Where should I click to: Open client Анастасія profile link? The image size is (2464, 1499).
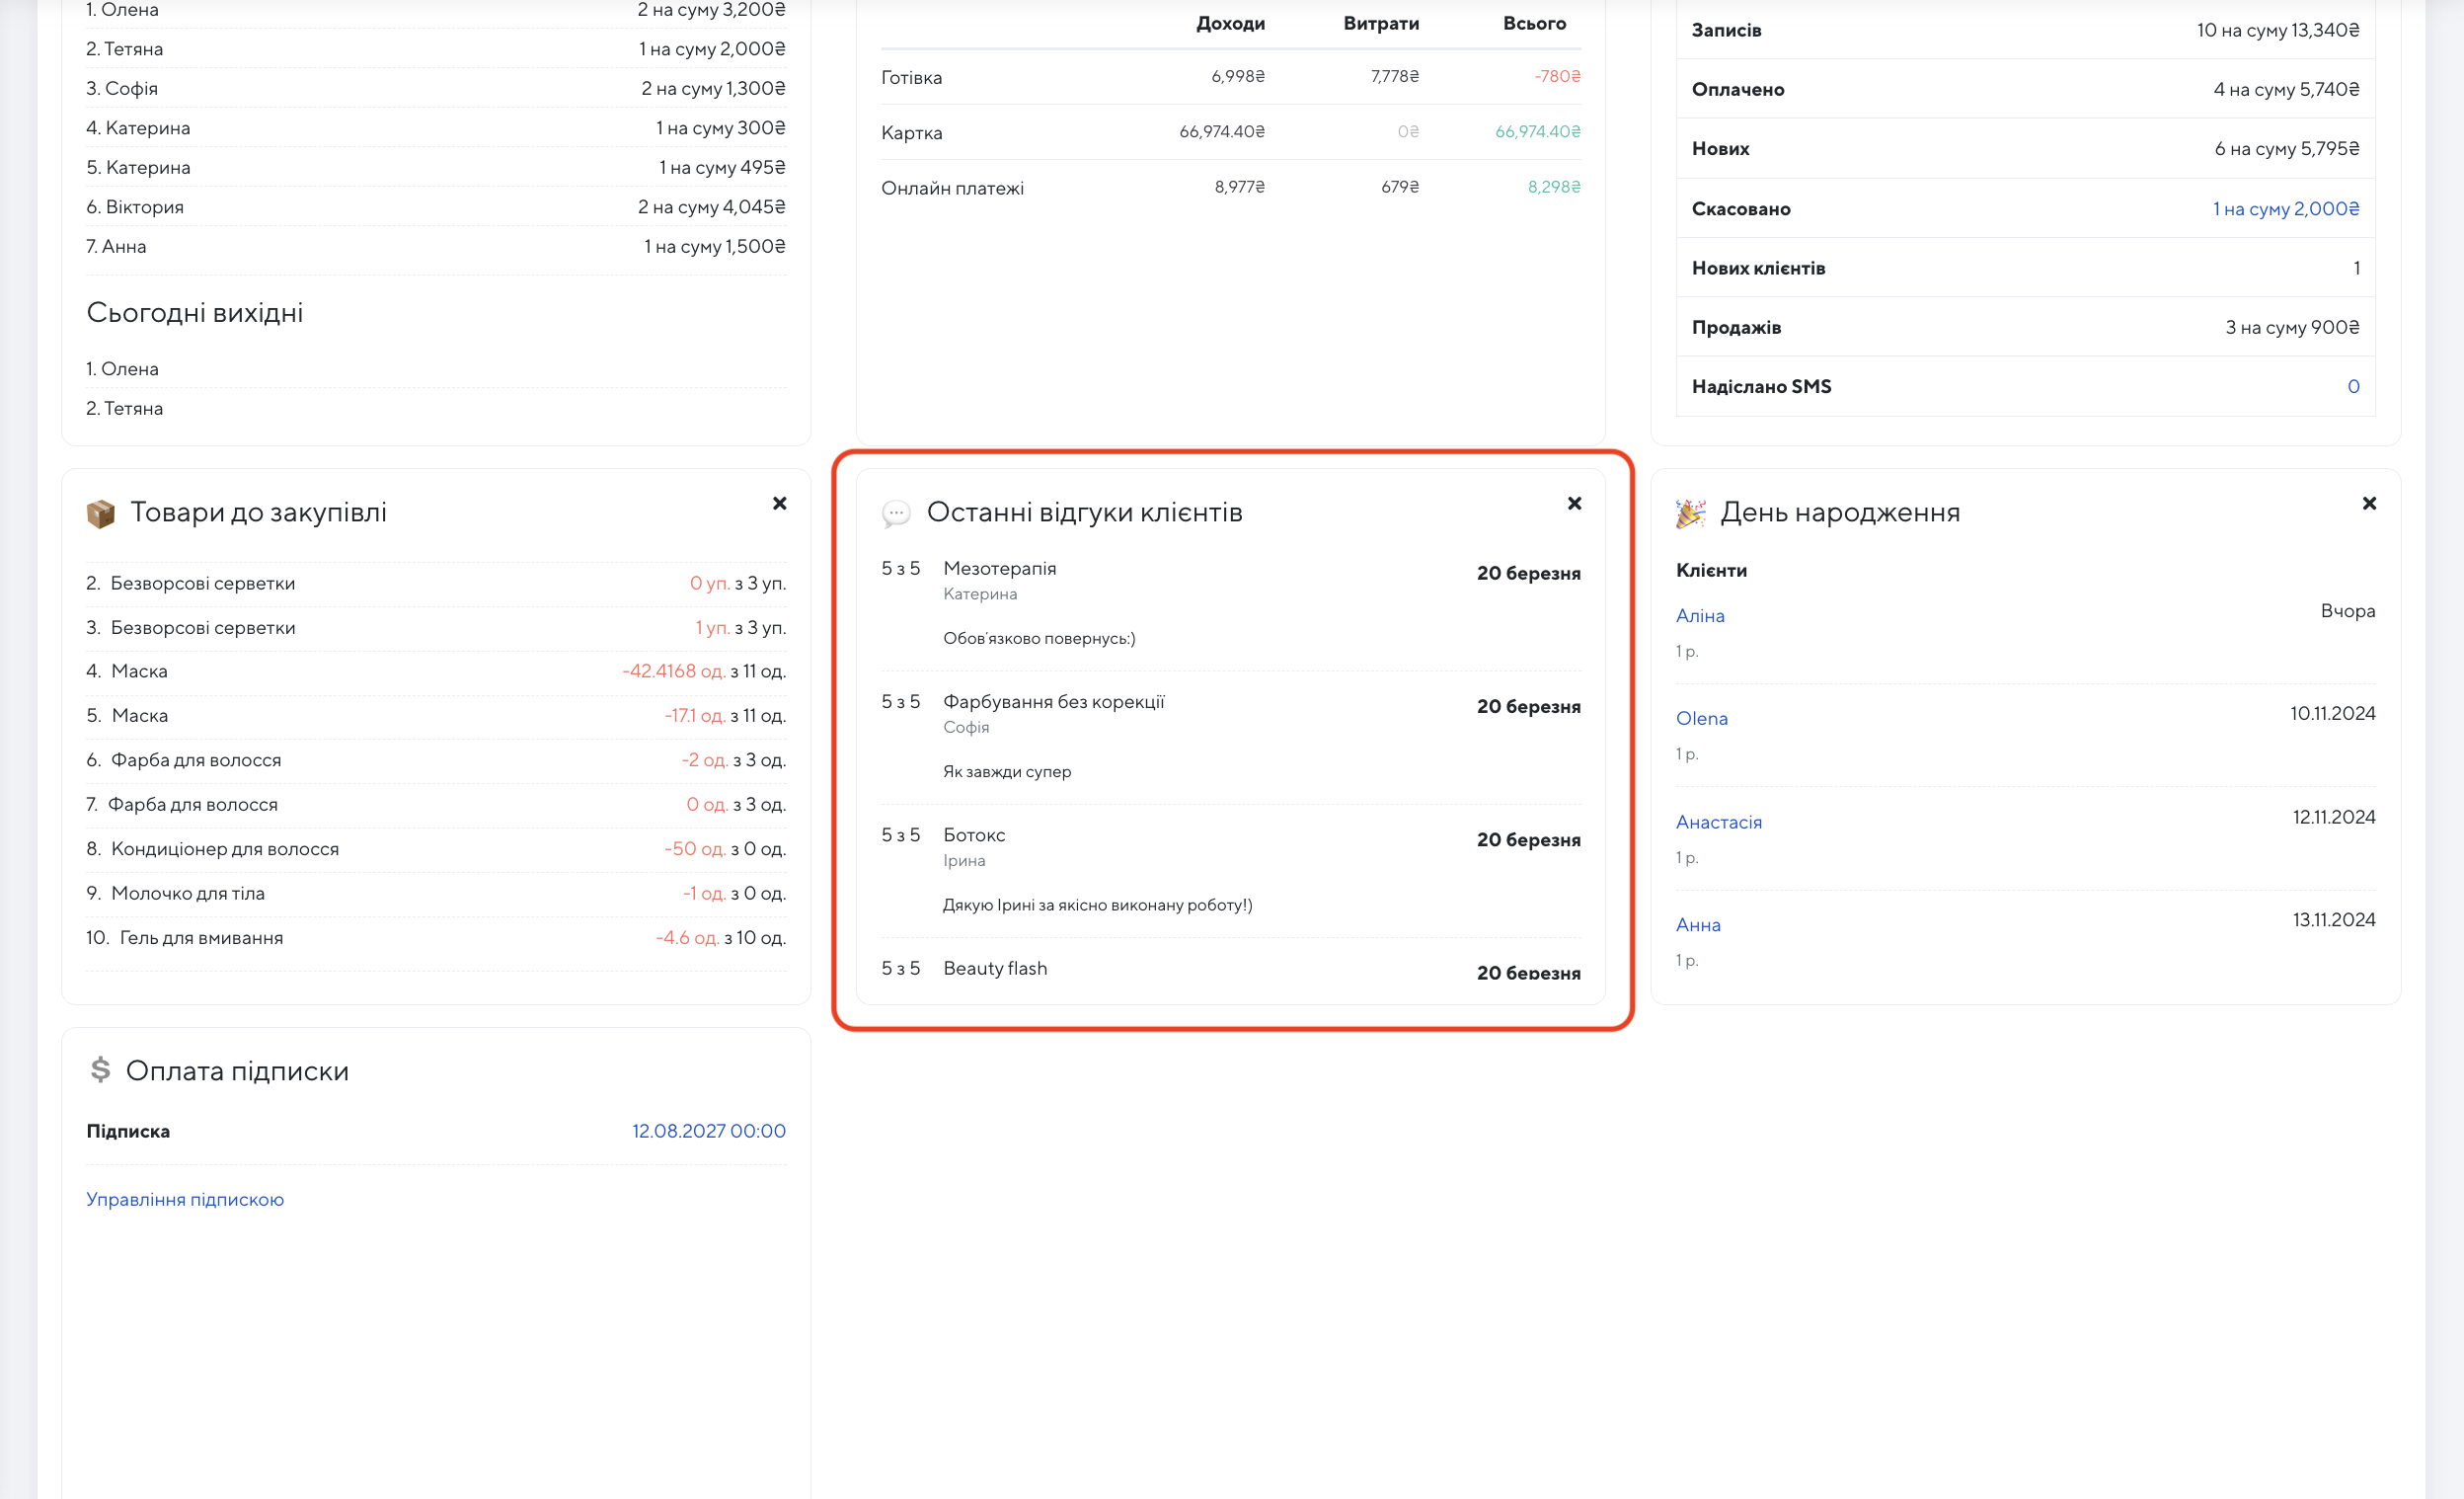(x=1718, y=822)
